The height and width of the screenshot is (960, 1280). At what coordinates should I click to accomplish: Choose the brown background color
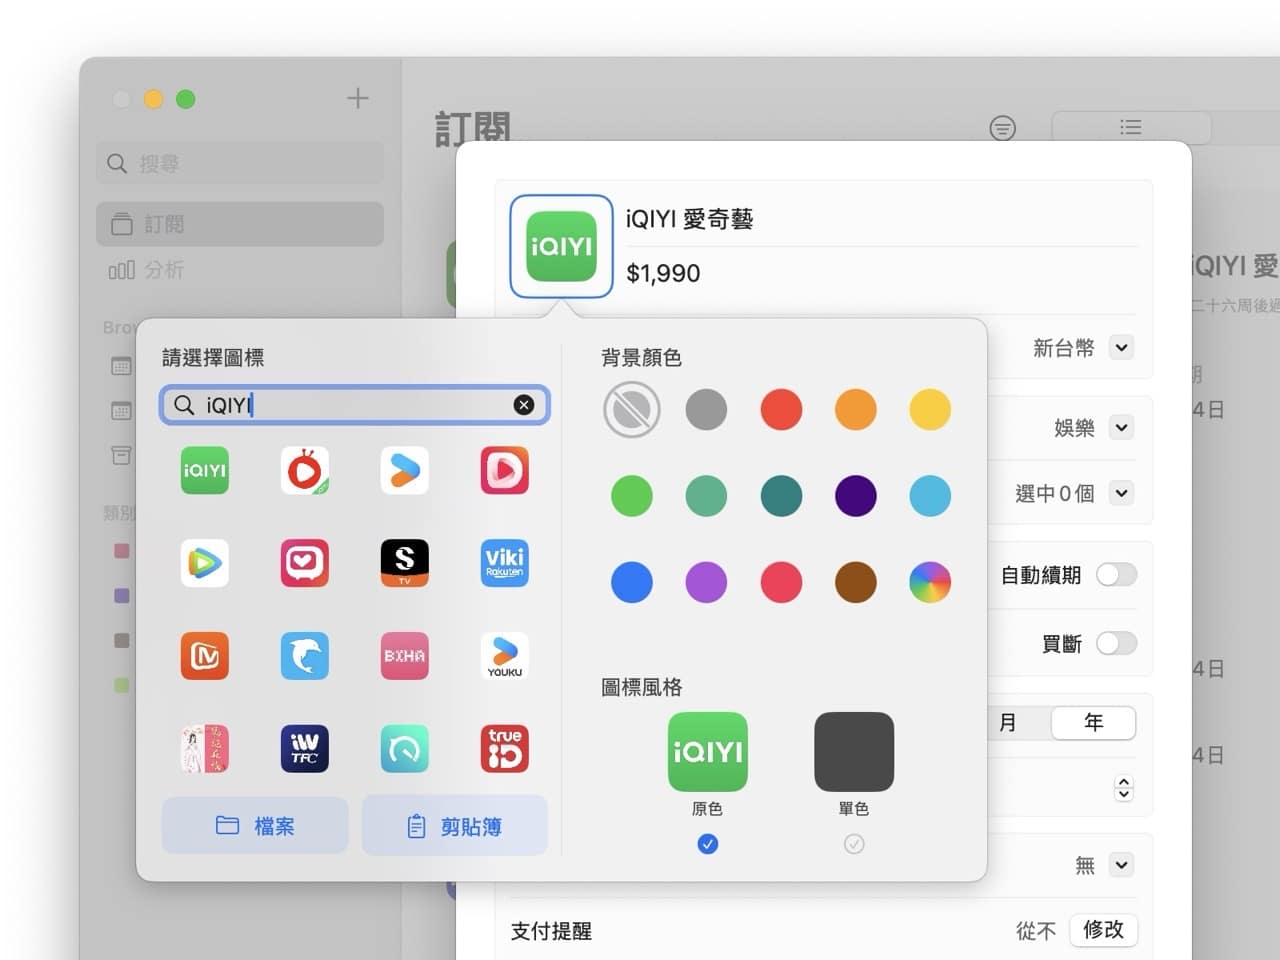click(856, 582)
